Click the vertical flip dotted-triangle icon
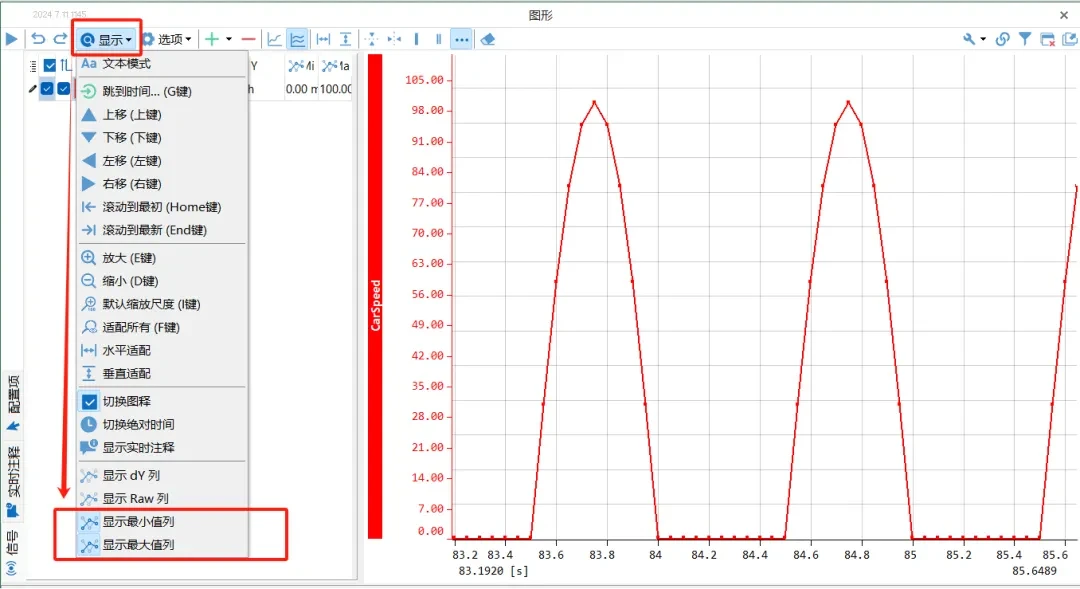The width and height of the screenshot is (1080, 589). pos(372,39)
